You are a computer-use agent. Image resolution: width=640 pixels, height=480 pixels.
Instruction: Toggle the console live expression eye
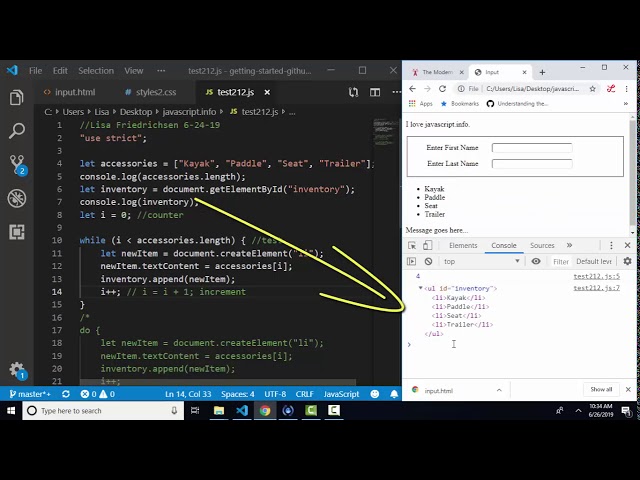tap(536, 261)
